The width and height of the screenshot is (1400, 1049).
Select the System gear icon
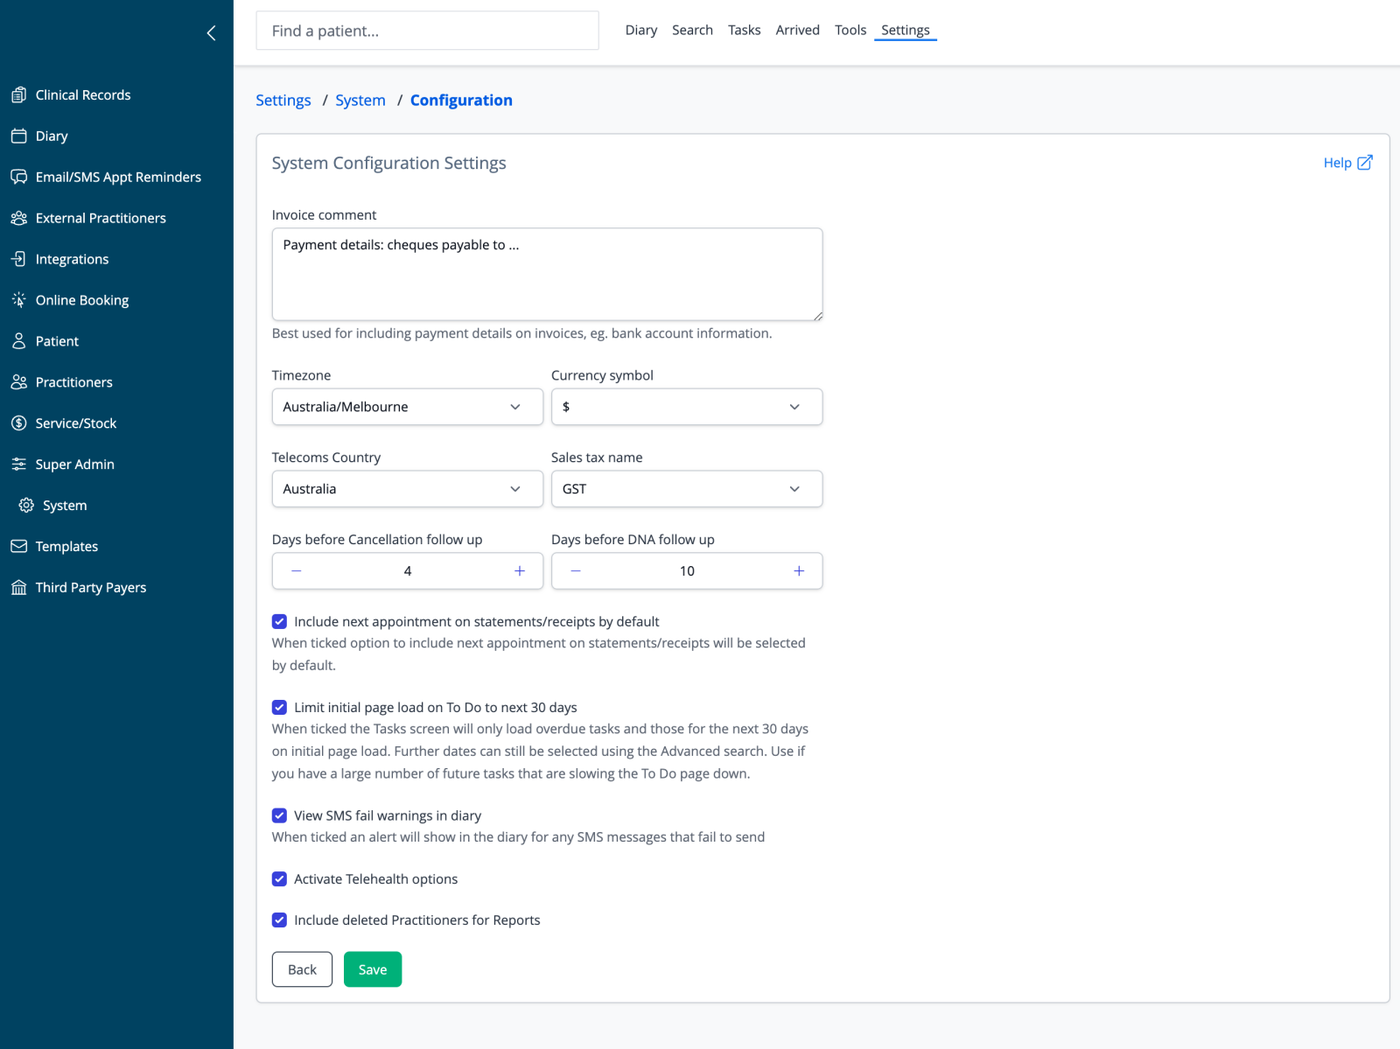pyautogui.click(x=26, y=505)
